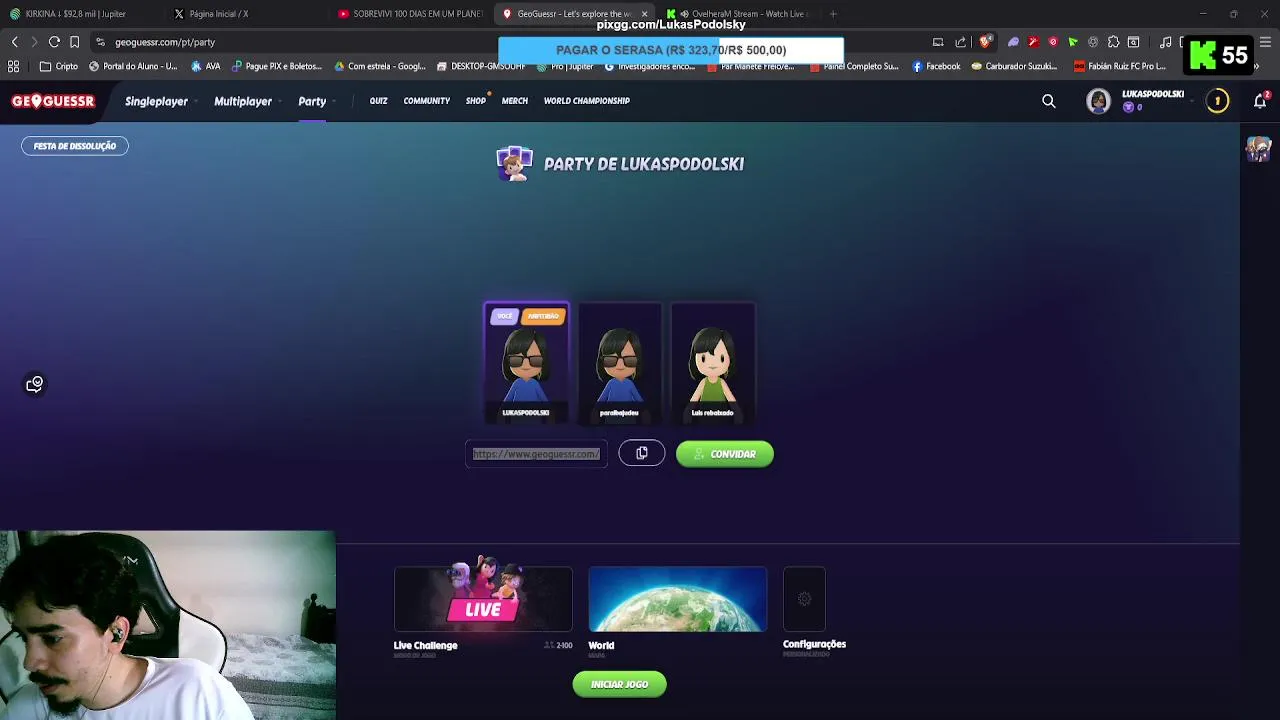Click Festa de Dissolução button
This screenshot has height=720, width=1280.
pyautogui.click(x=75, y=146)
